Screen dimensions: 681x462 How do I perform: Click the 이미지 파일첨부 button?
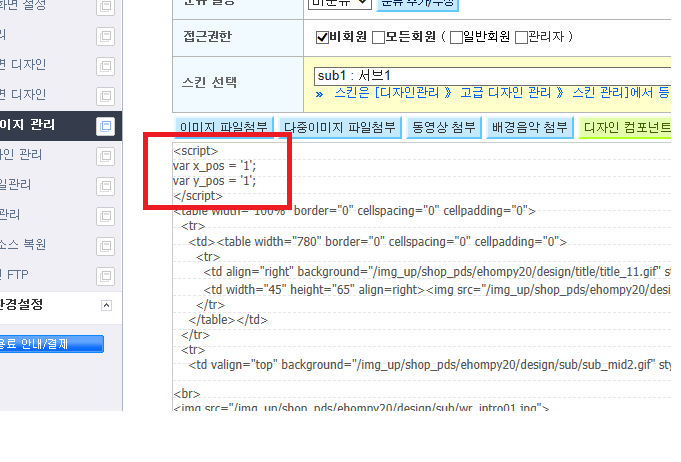tap(224, 127)
